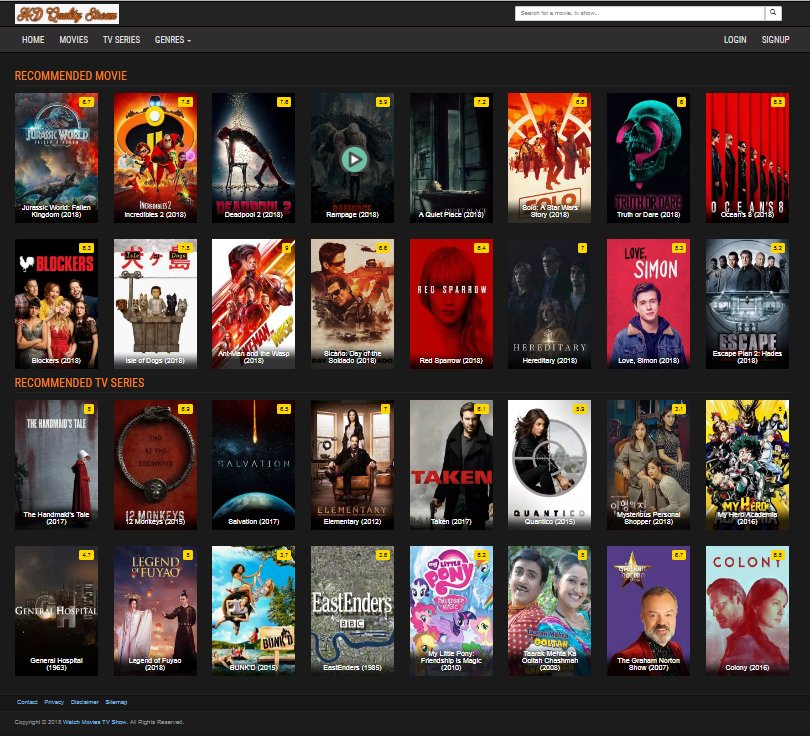Open the TV Series section
This screenshot has height=736, width=810.
121,40
